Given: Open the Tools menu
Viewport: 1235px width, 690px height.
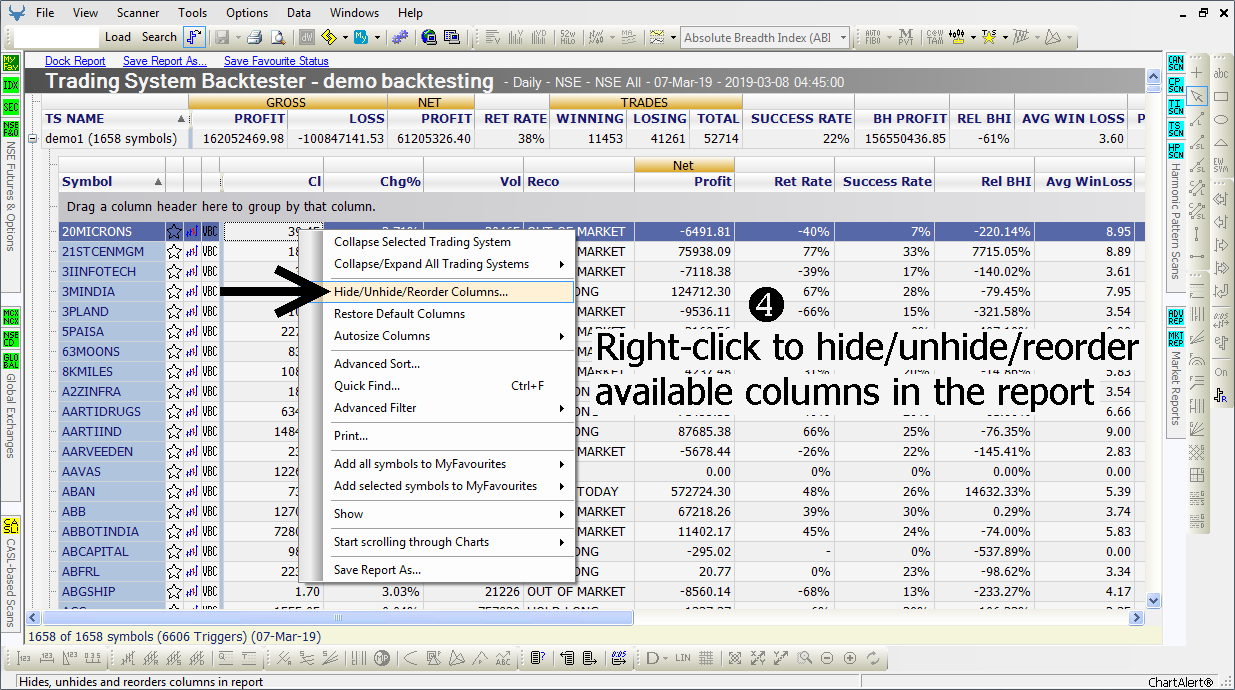Looking at the screenshot, I should [193, 13].
